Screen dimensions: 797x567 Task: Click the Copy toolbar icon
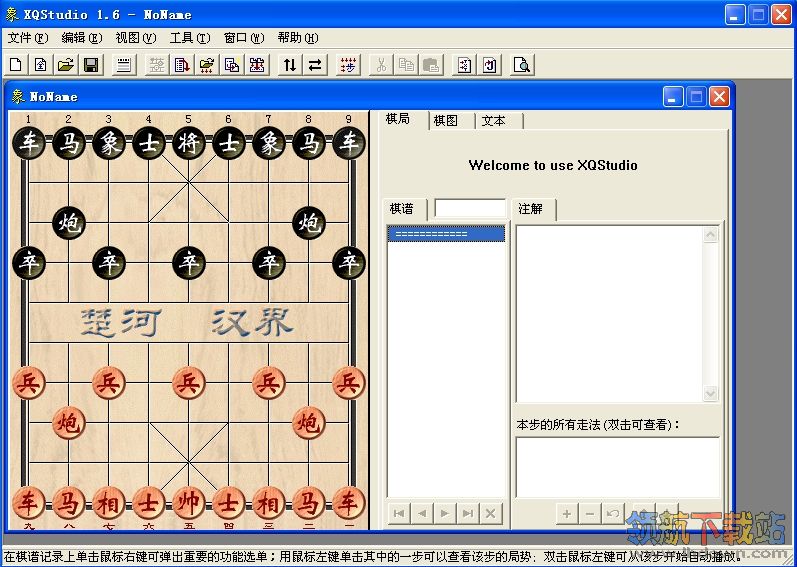pyautogui.click(x=406, y=65)
